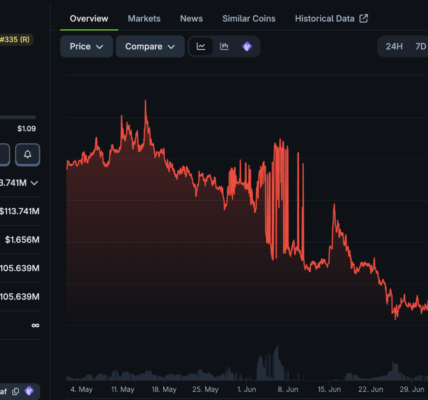Go to the Similar Coins tab
The width and height of the screenshot is (428, 400).
coord(249,19)
